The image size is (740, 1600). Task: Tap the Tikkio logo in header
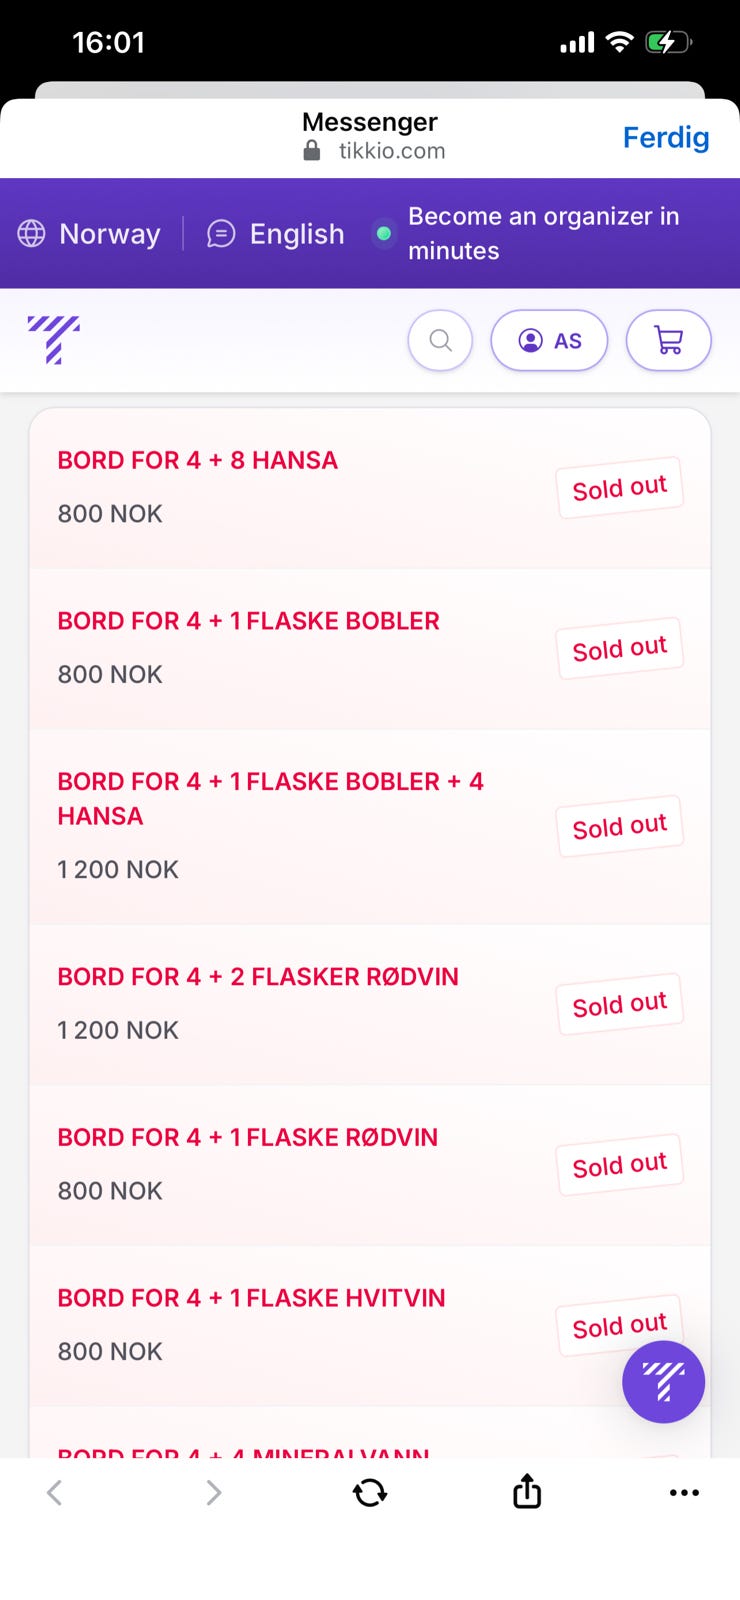(54, 339)
